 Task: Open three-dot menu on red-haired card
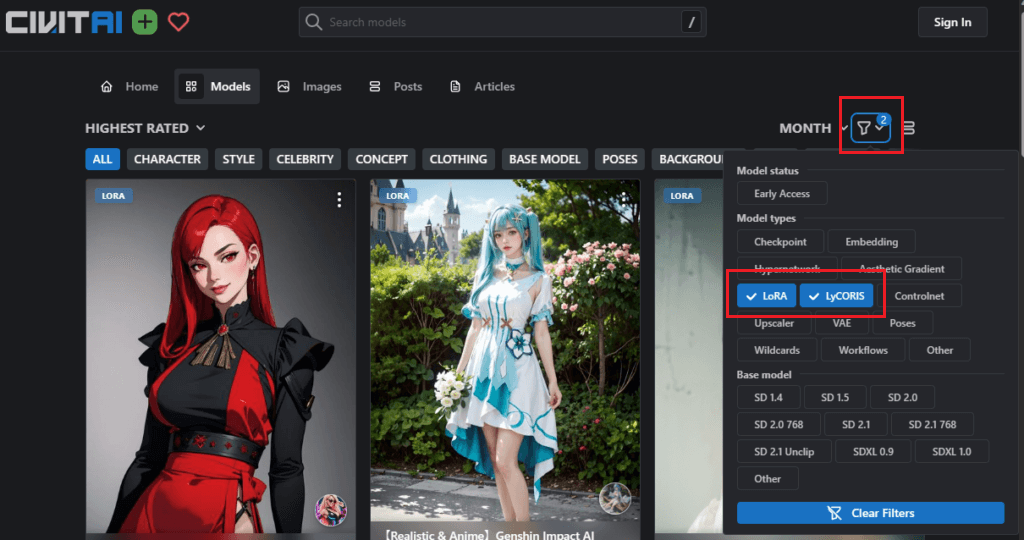tap(339, 200)
